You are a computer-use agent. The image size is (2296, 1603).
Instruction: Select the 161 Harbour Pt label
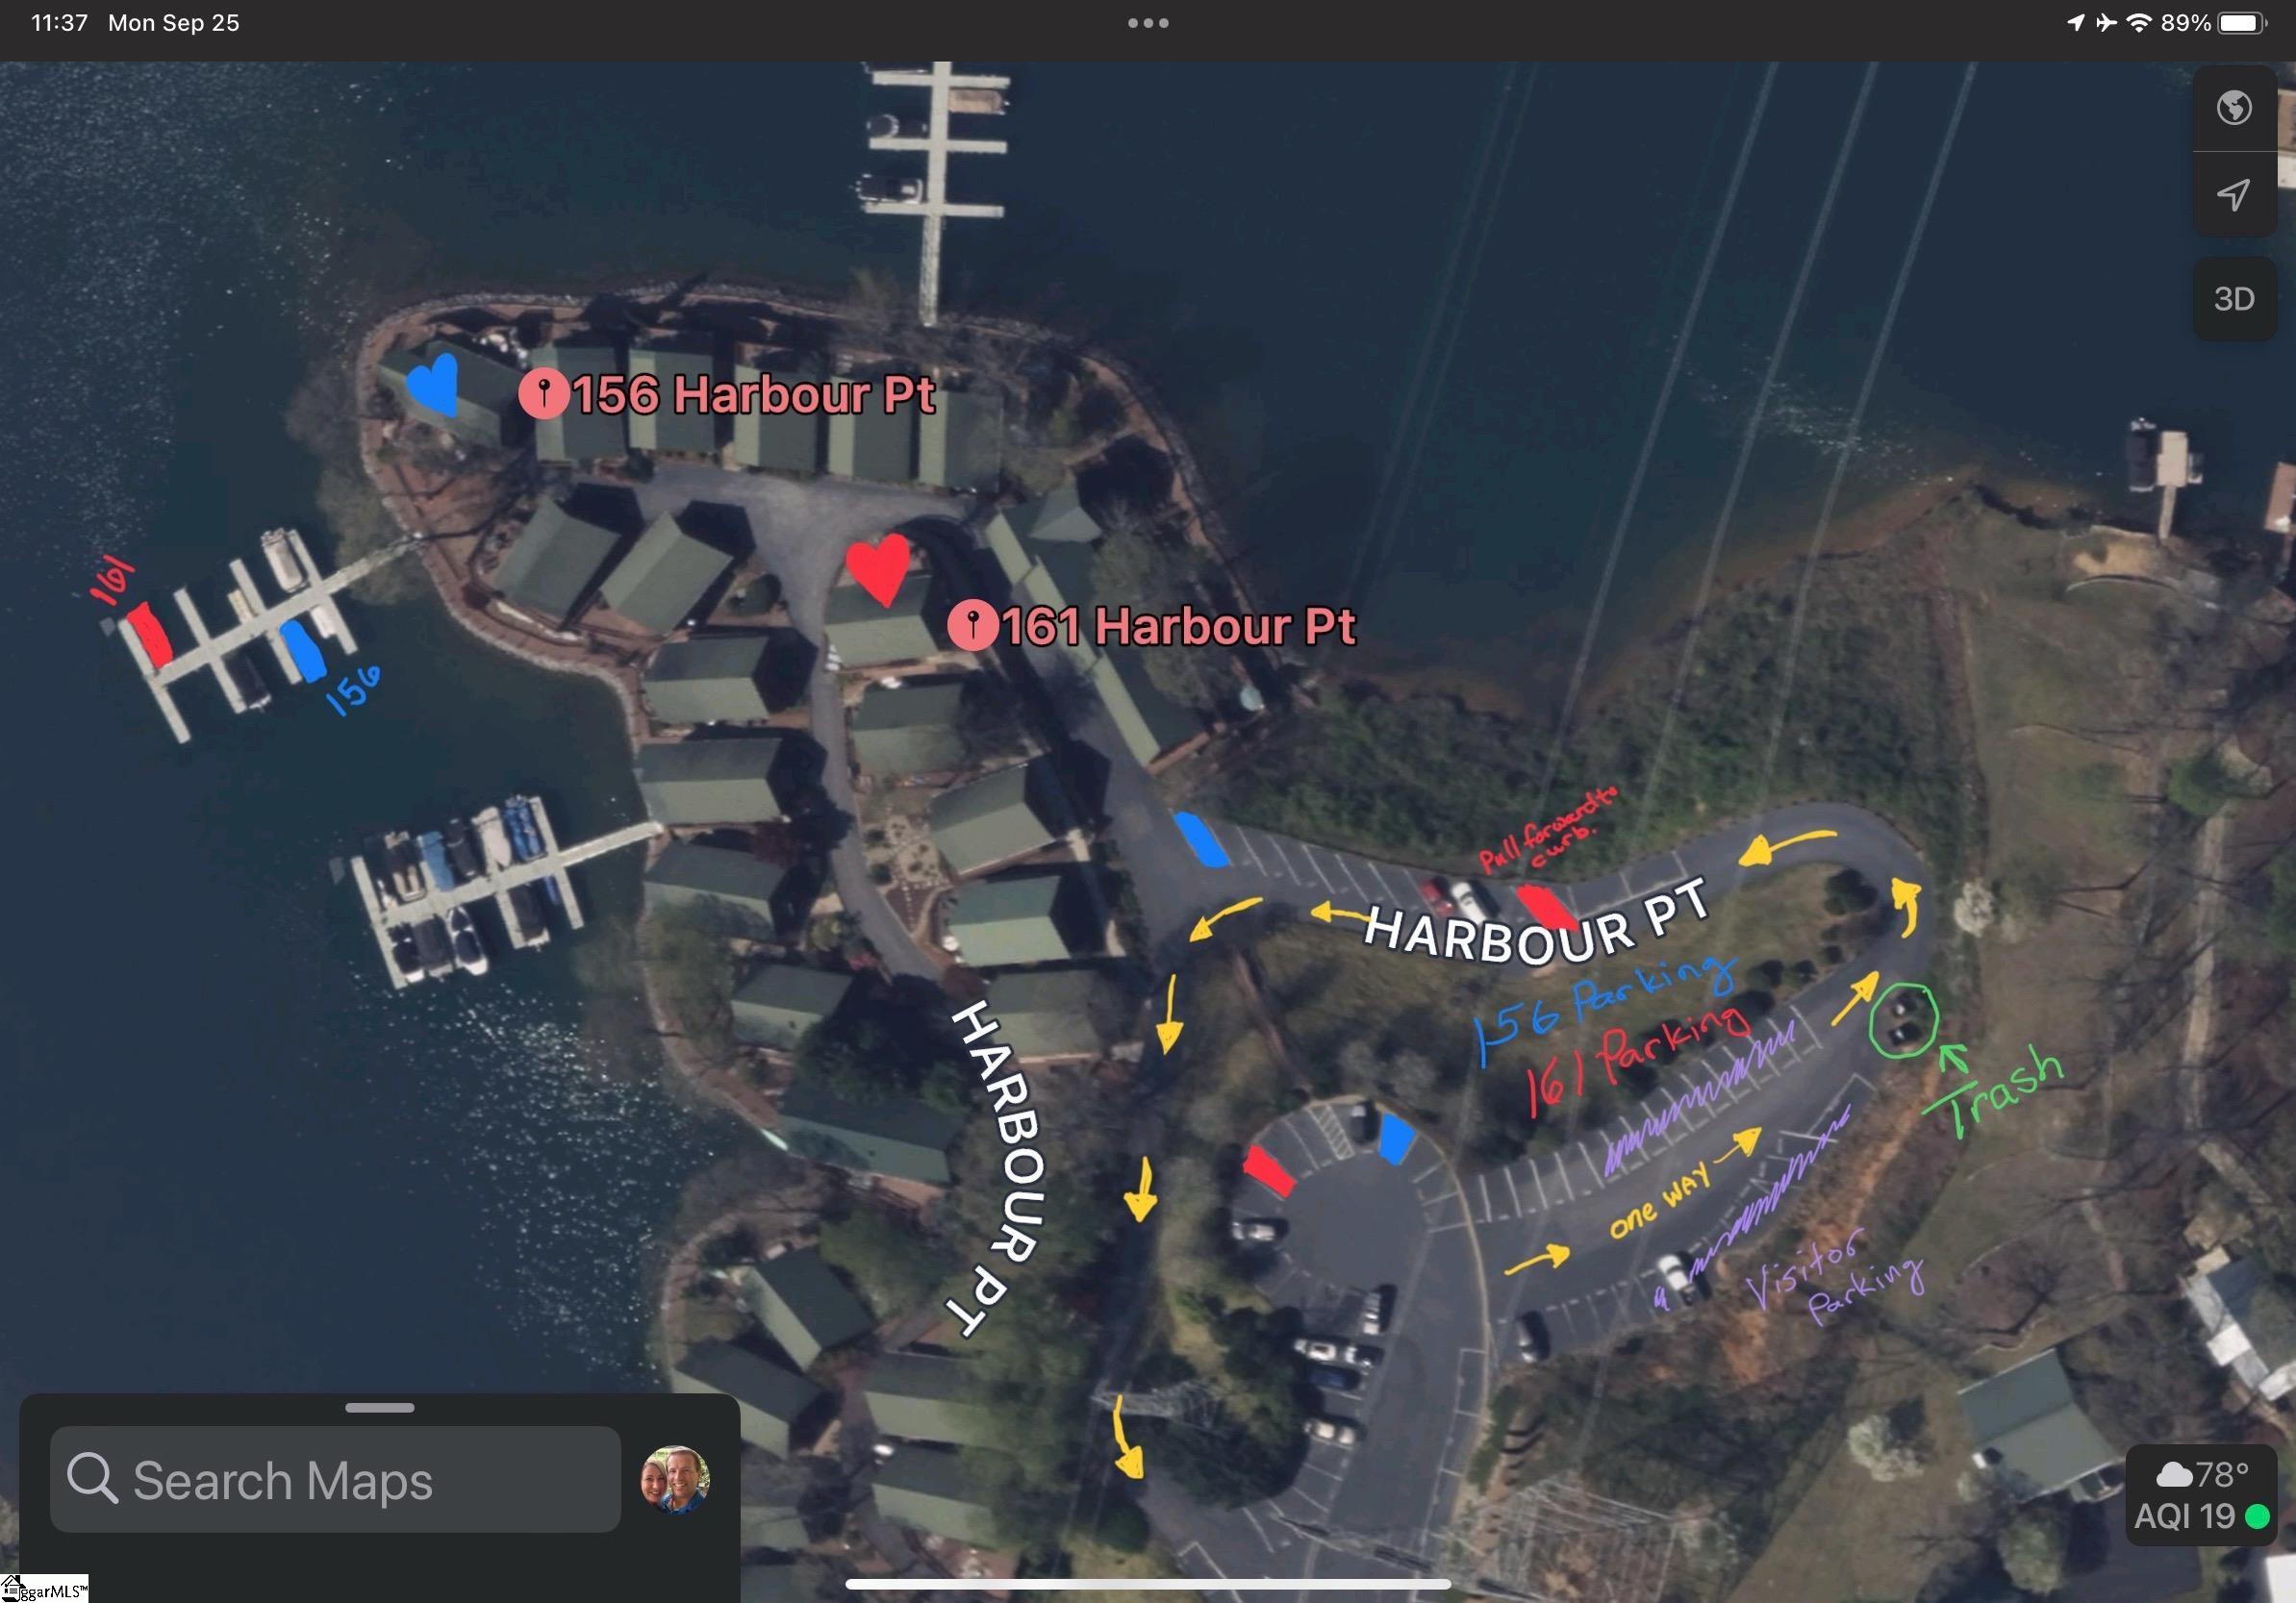(x=1179, y=626)
